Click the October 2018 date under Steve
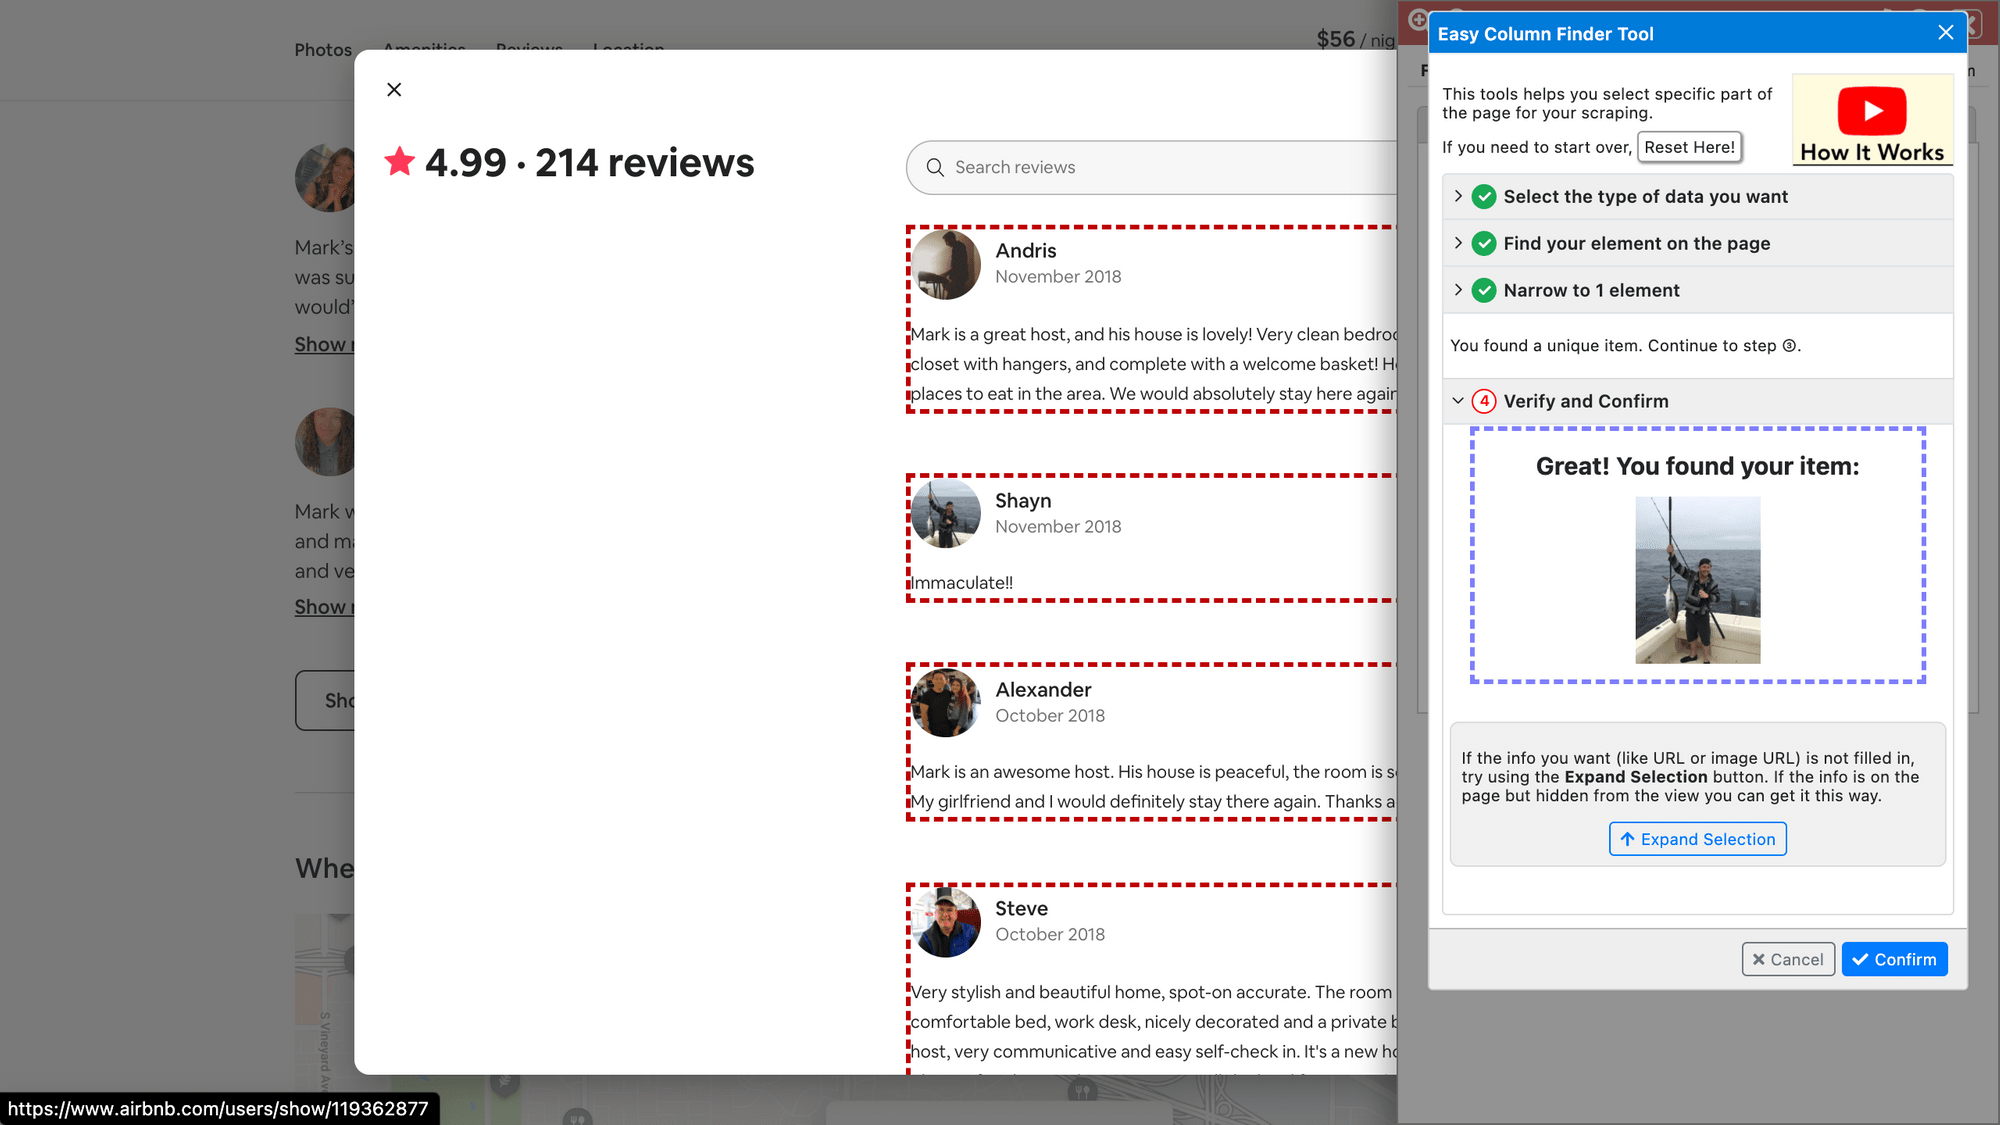The image size is (2000, 1125). (1050, 935)
